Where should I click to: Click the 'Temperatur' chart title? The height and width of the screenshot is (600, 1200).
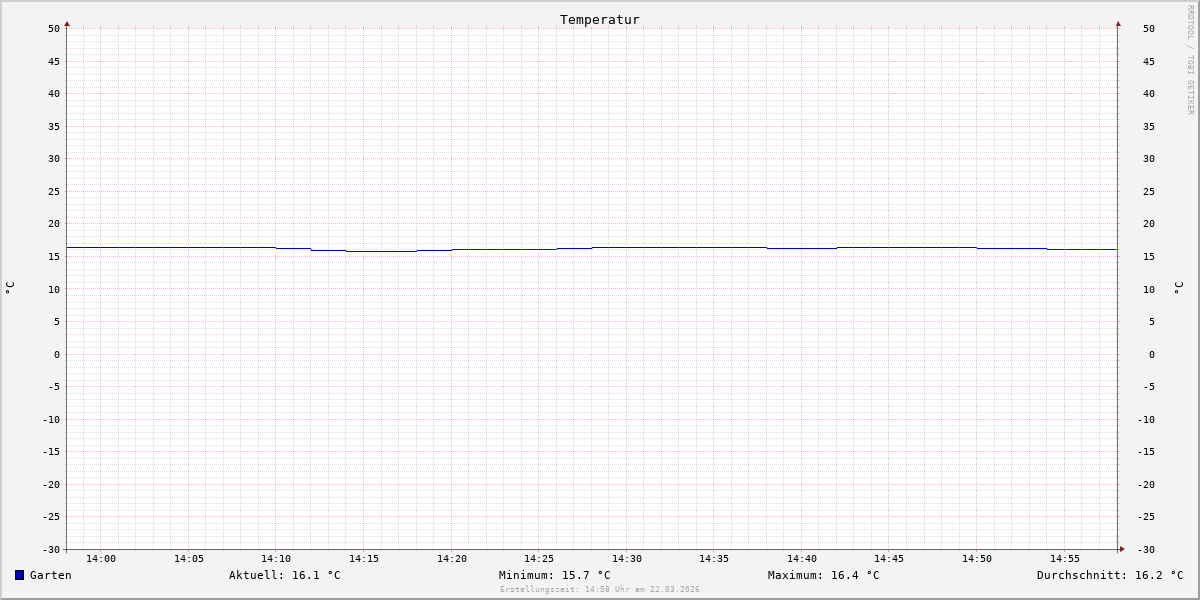click(600, 19)
